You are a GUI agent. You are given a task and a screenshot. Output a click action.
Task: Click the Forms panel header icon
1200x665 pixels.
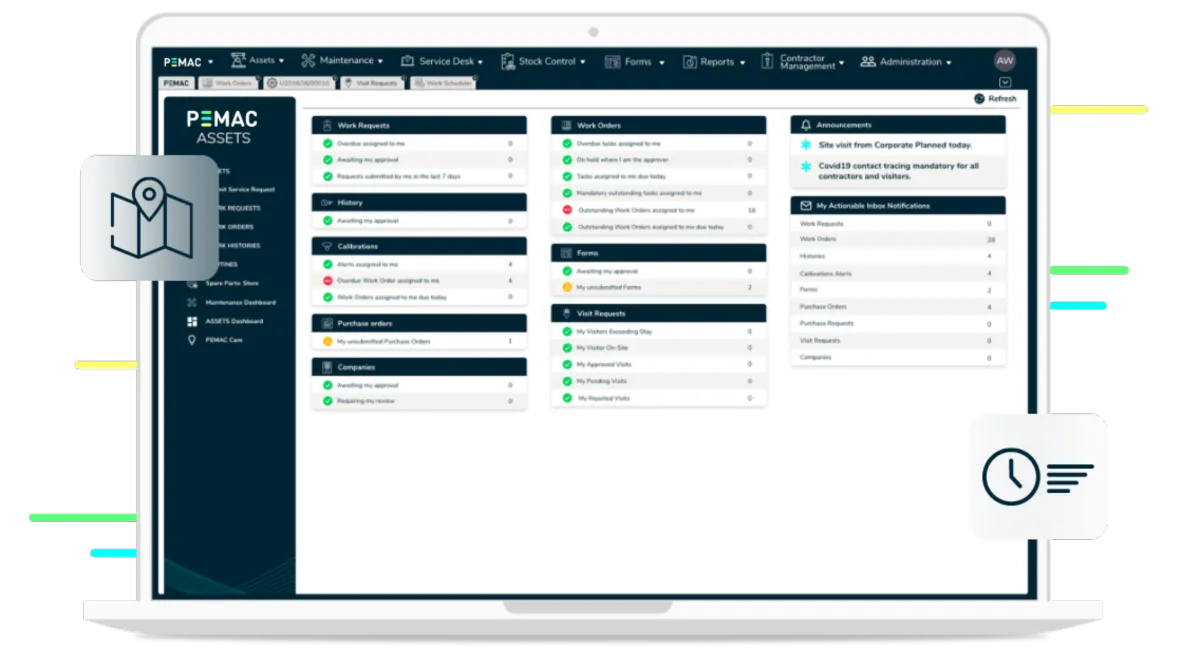point(566,253)
